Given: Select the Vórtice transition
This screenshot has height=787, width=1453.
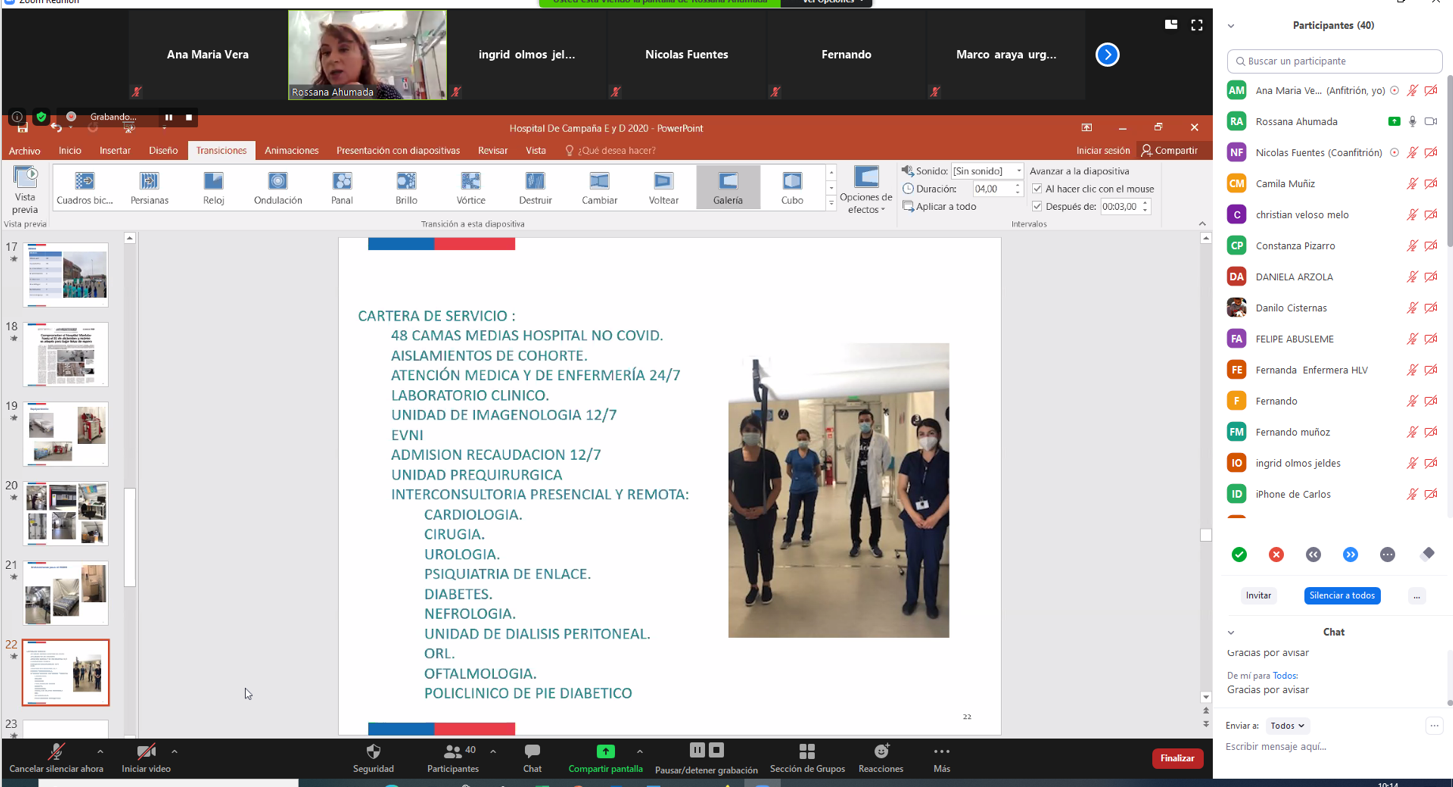Looking at the screenshot, I should click(471, 187).
